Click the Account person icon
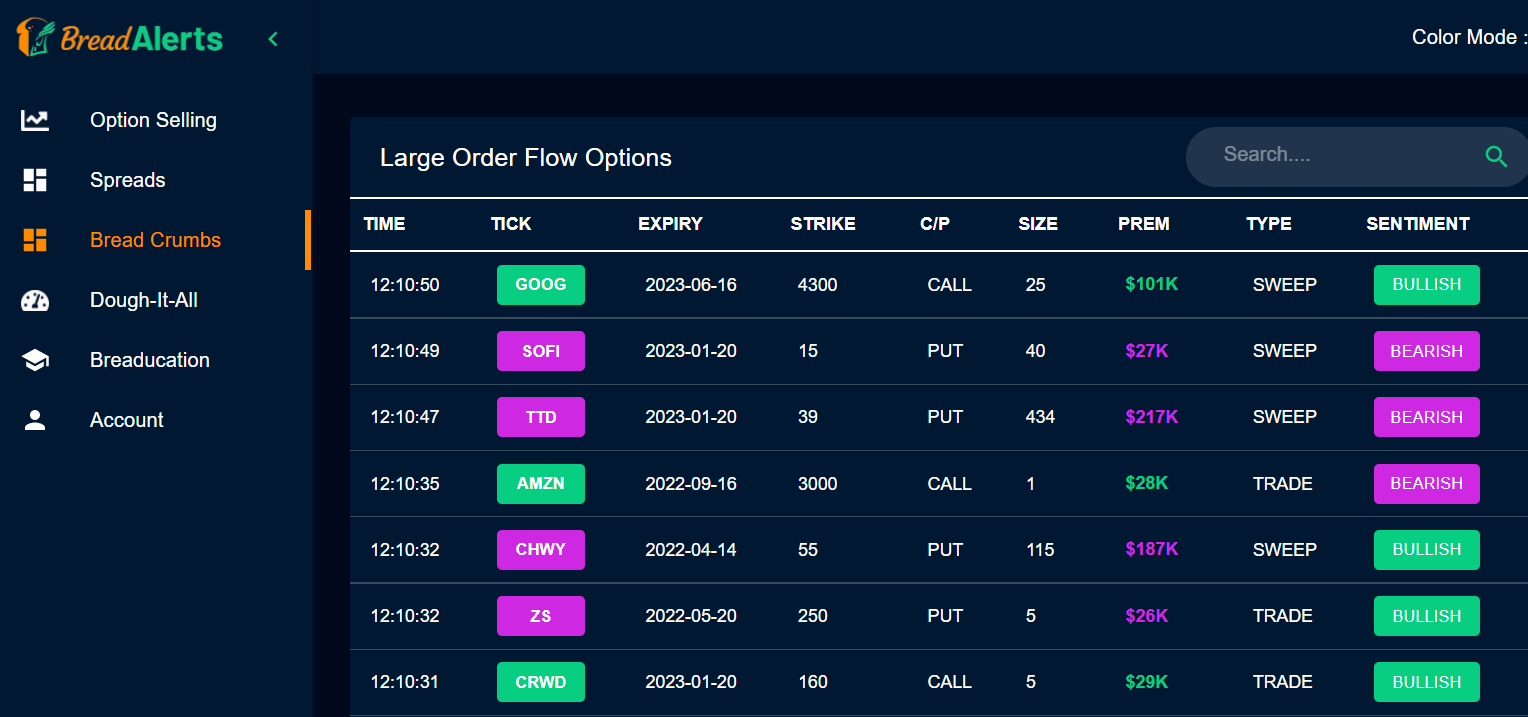This screenshot has width=1528, height=717. click(35, 420)
